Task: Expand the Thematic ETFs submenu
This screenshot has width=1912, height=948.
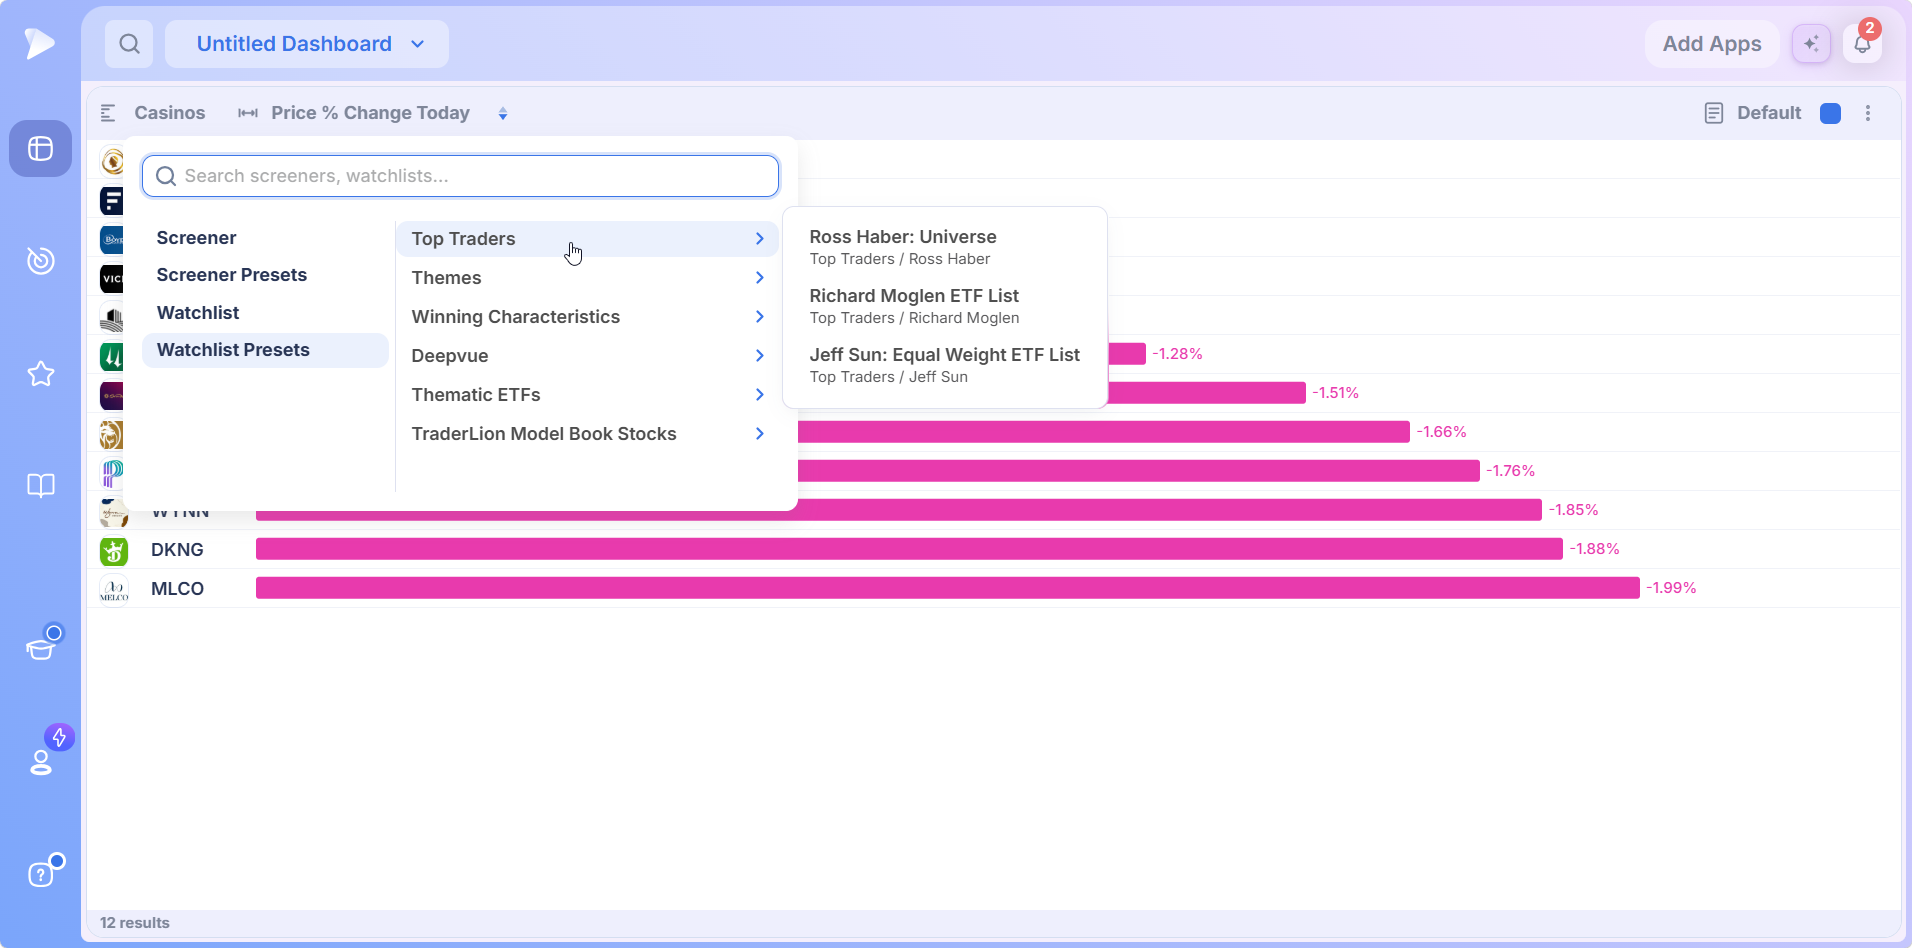Action: pyautogui.click(x=587, y=395)
